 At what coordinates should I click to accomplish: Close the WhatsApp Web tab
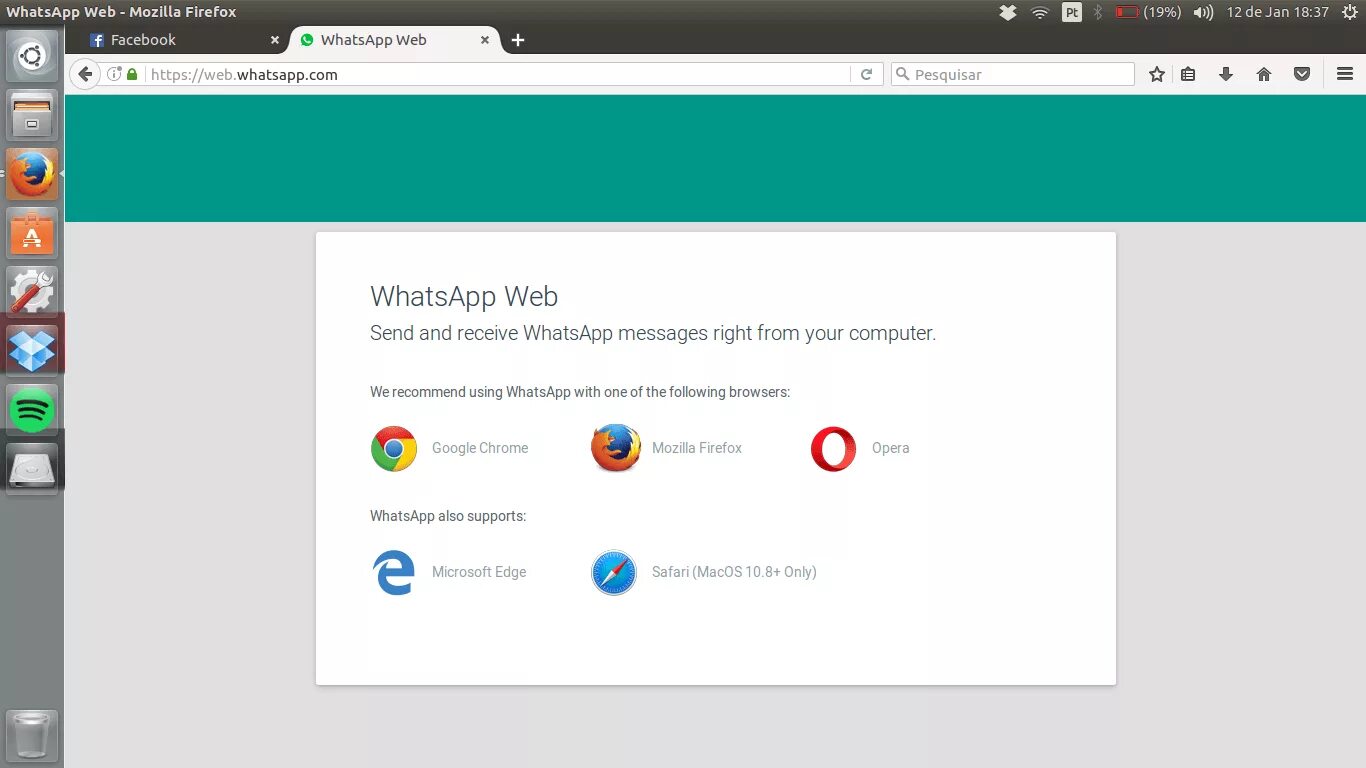point(485,40)
